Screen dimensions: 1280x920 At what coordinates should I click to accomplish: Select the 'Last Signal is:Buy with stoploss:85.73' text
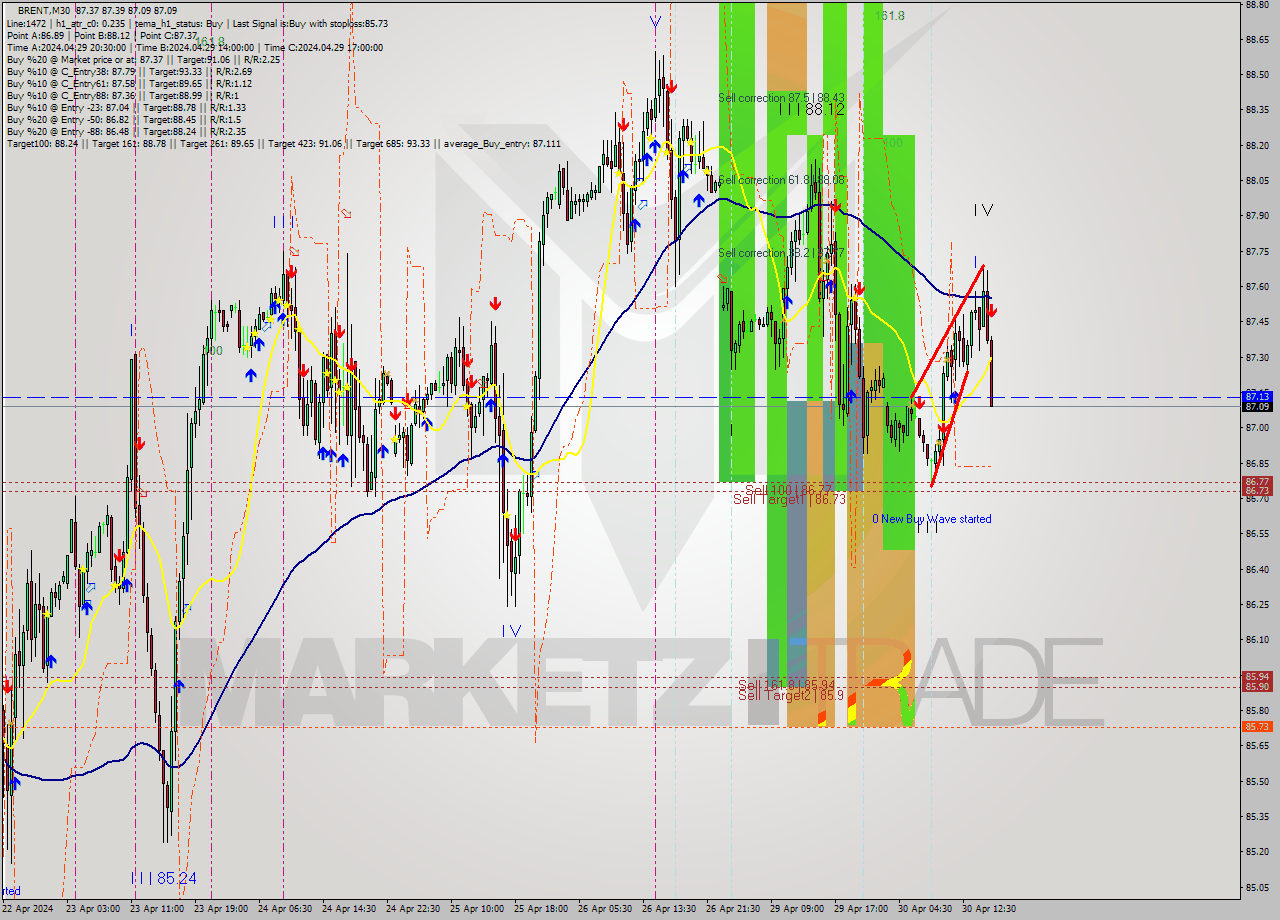coord(311,23)
